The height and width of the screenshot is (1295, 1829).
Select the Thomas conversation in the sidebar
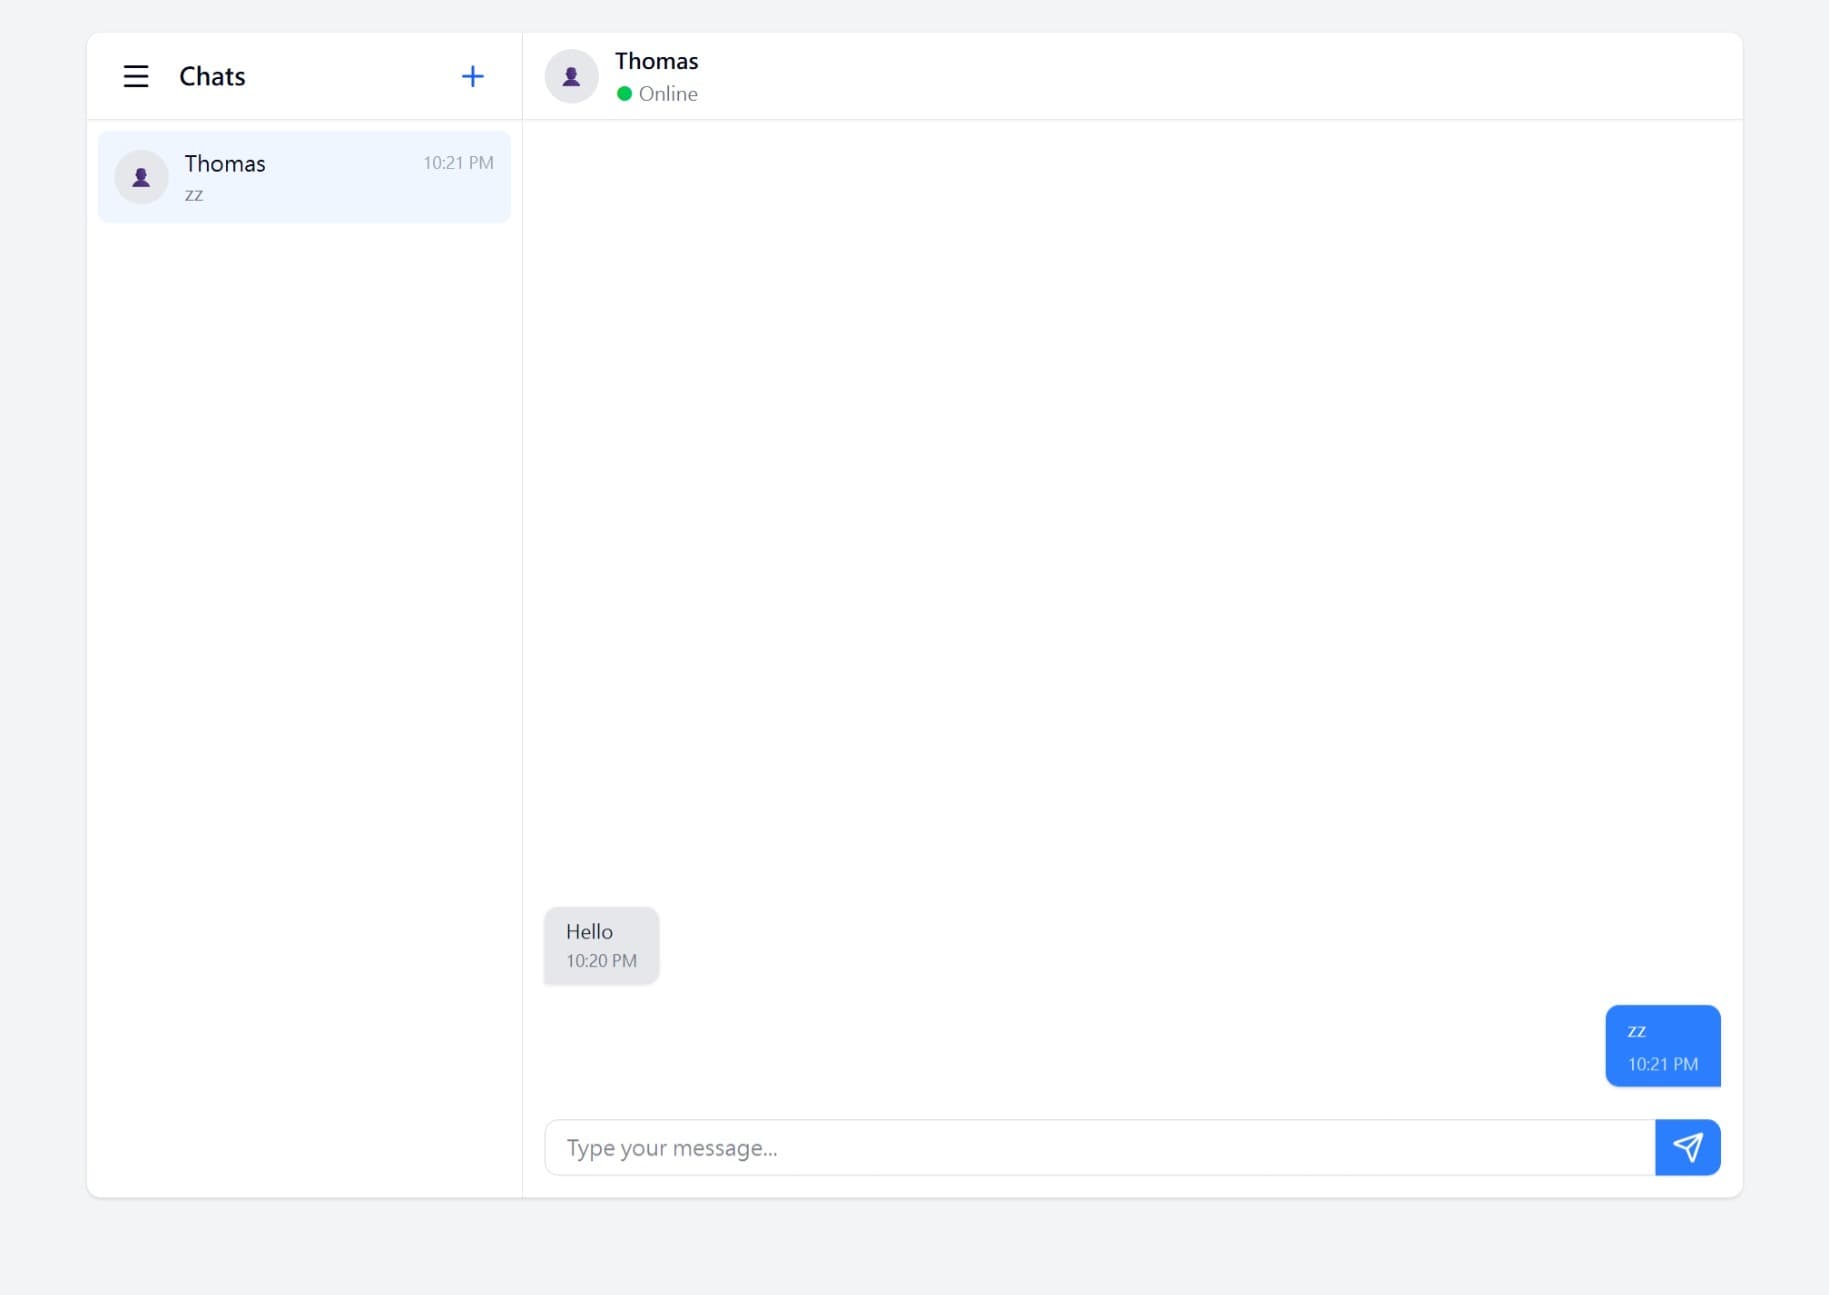[303, 177]
